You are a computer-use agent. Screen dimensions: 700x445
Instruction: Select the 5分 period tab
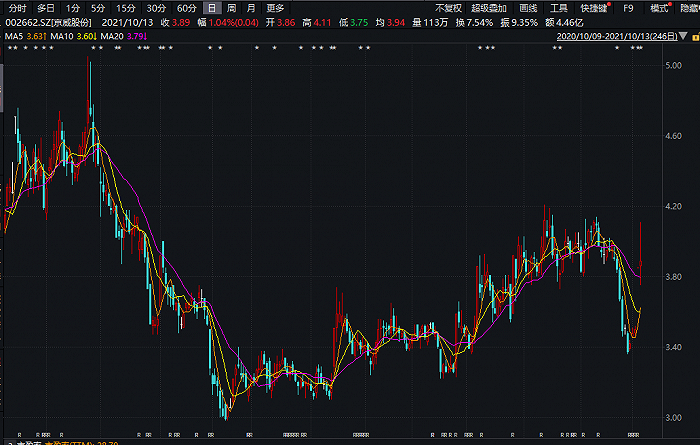pyautogui.click(x=98, y=8)
